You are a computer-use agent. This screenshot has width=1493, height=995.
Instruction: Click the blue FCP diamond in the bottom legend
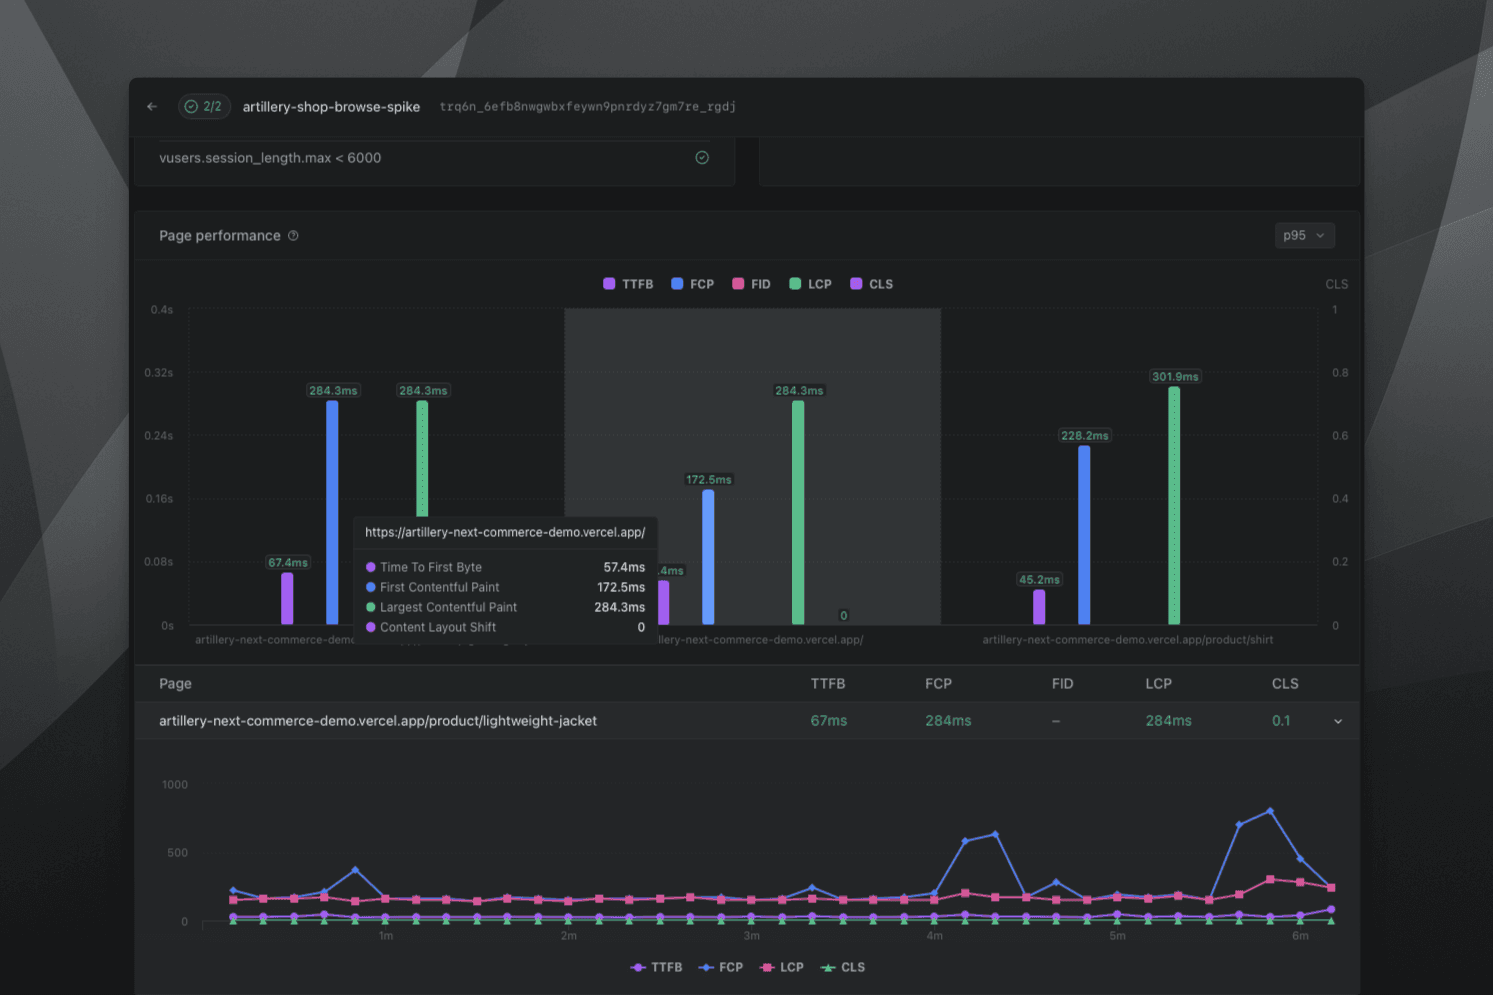[x=707, y=967]
